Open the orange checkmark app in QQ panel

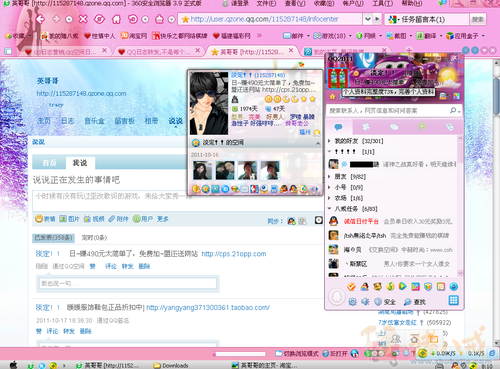click(x=351, y=286)
